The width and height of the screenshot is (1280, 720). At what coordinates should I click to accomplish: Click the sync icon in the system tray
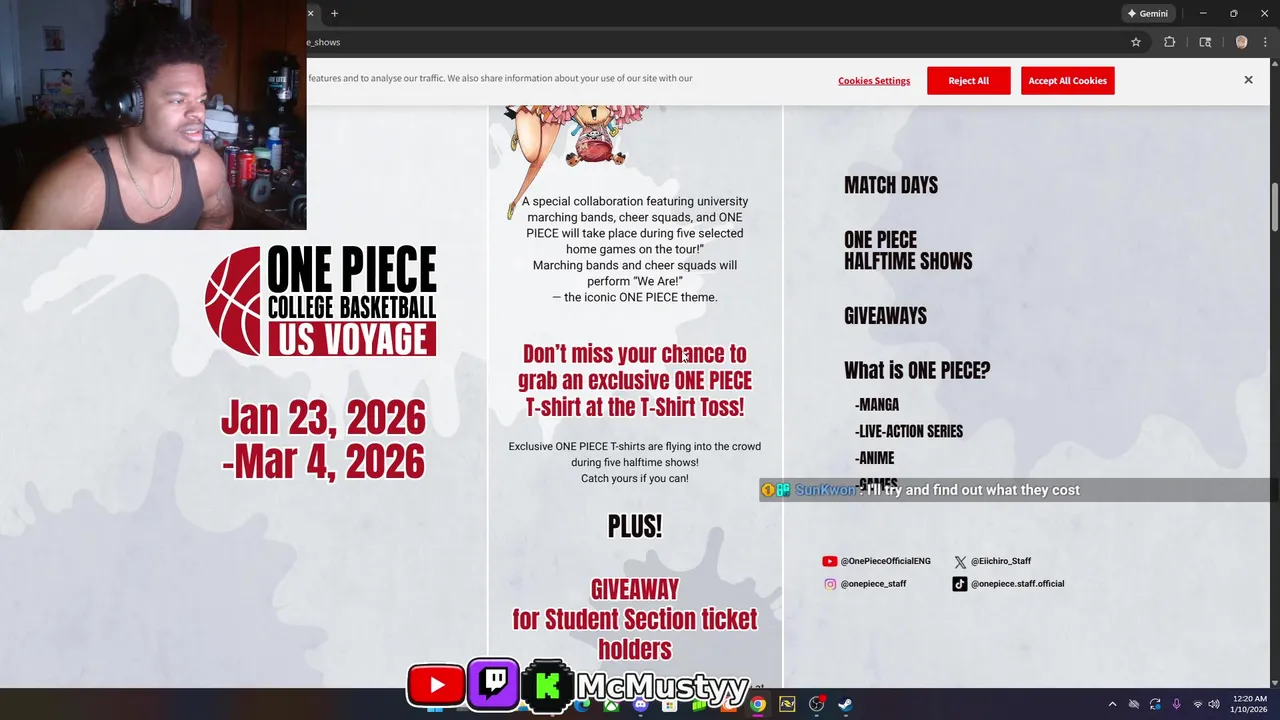click(1155, 704)
